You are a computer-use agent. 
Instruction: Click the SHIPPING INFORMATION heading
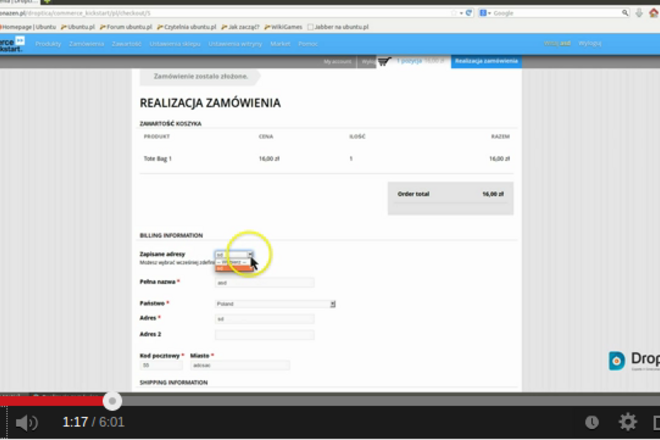173,382
